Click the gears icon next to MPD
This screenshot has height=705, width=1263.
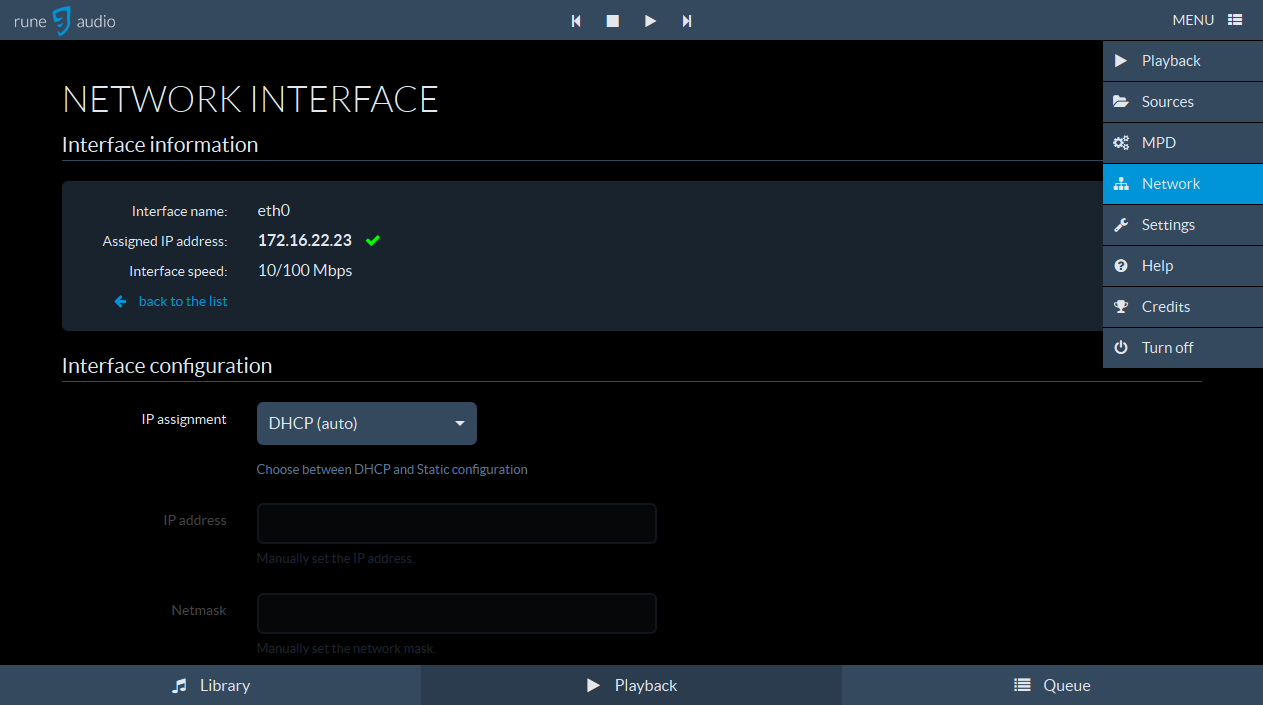point(1121,143)
